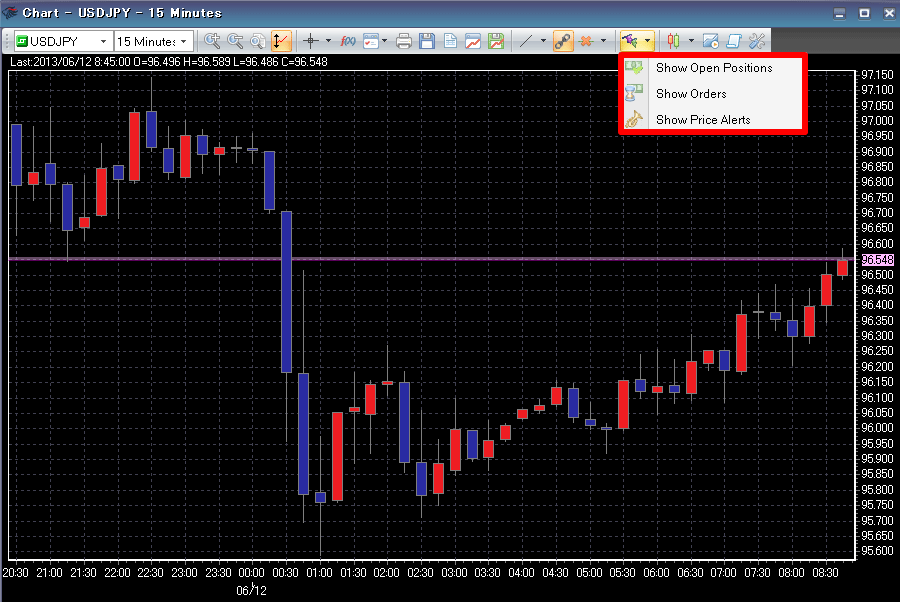Click the Chart - USDJPY - 15 Minutes title
This screenshot has height=602, width=900.
pyautogui.click(x=122, y=13)
